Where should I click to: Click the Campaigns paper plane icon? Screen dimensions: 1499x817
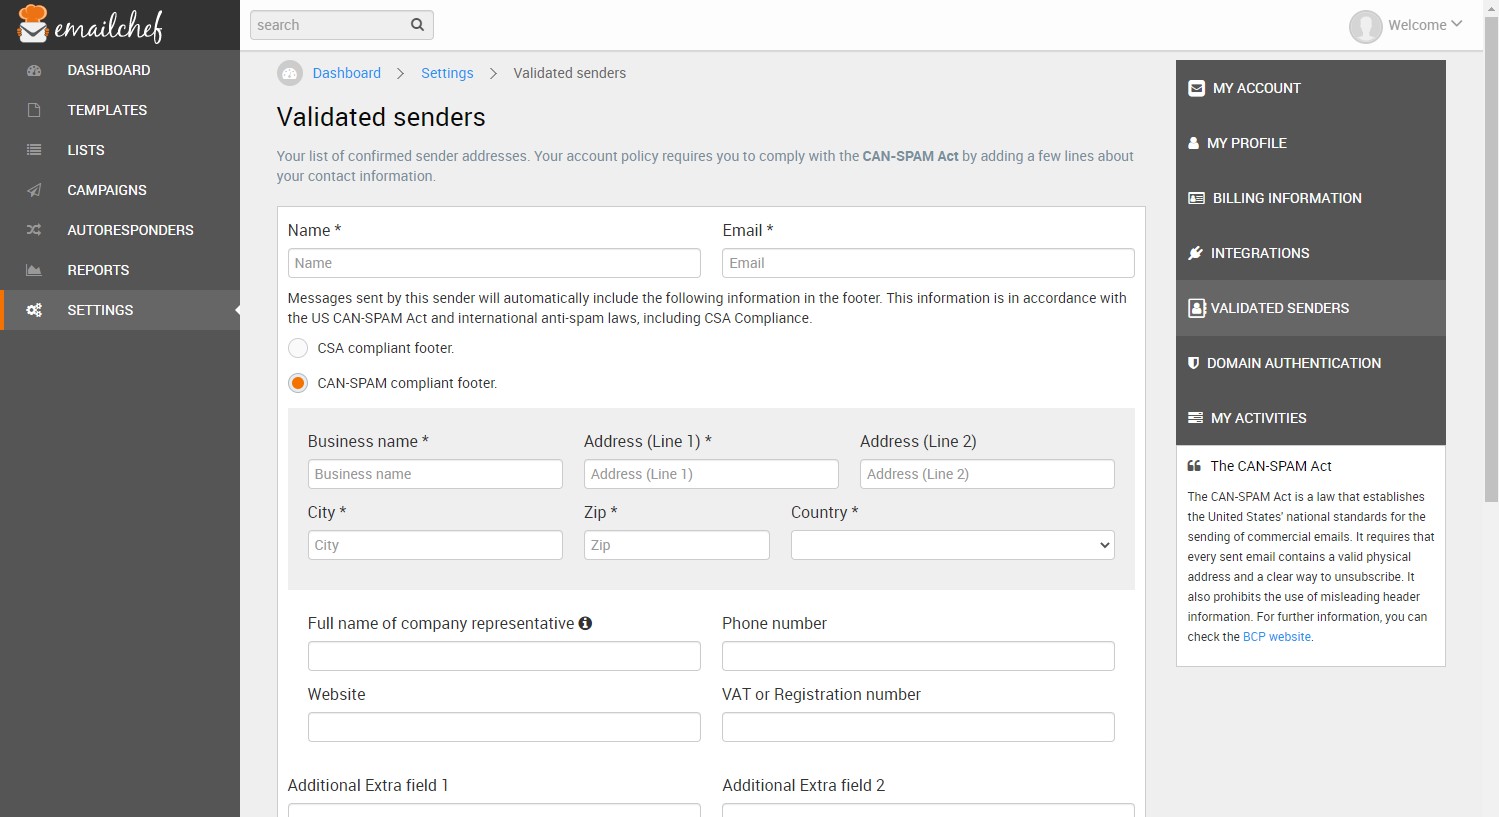(34, 190)
